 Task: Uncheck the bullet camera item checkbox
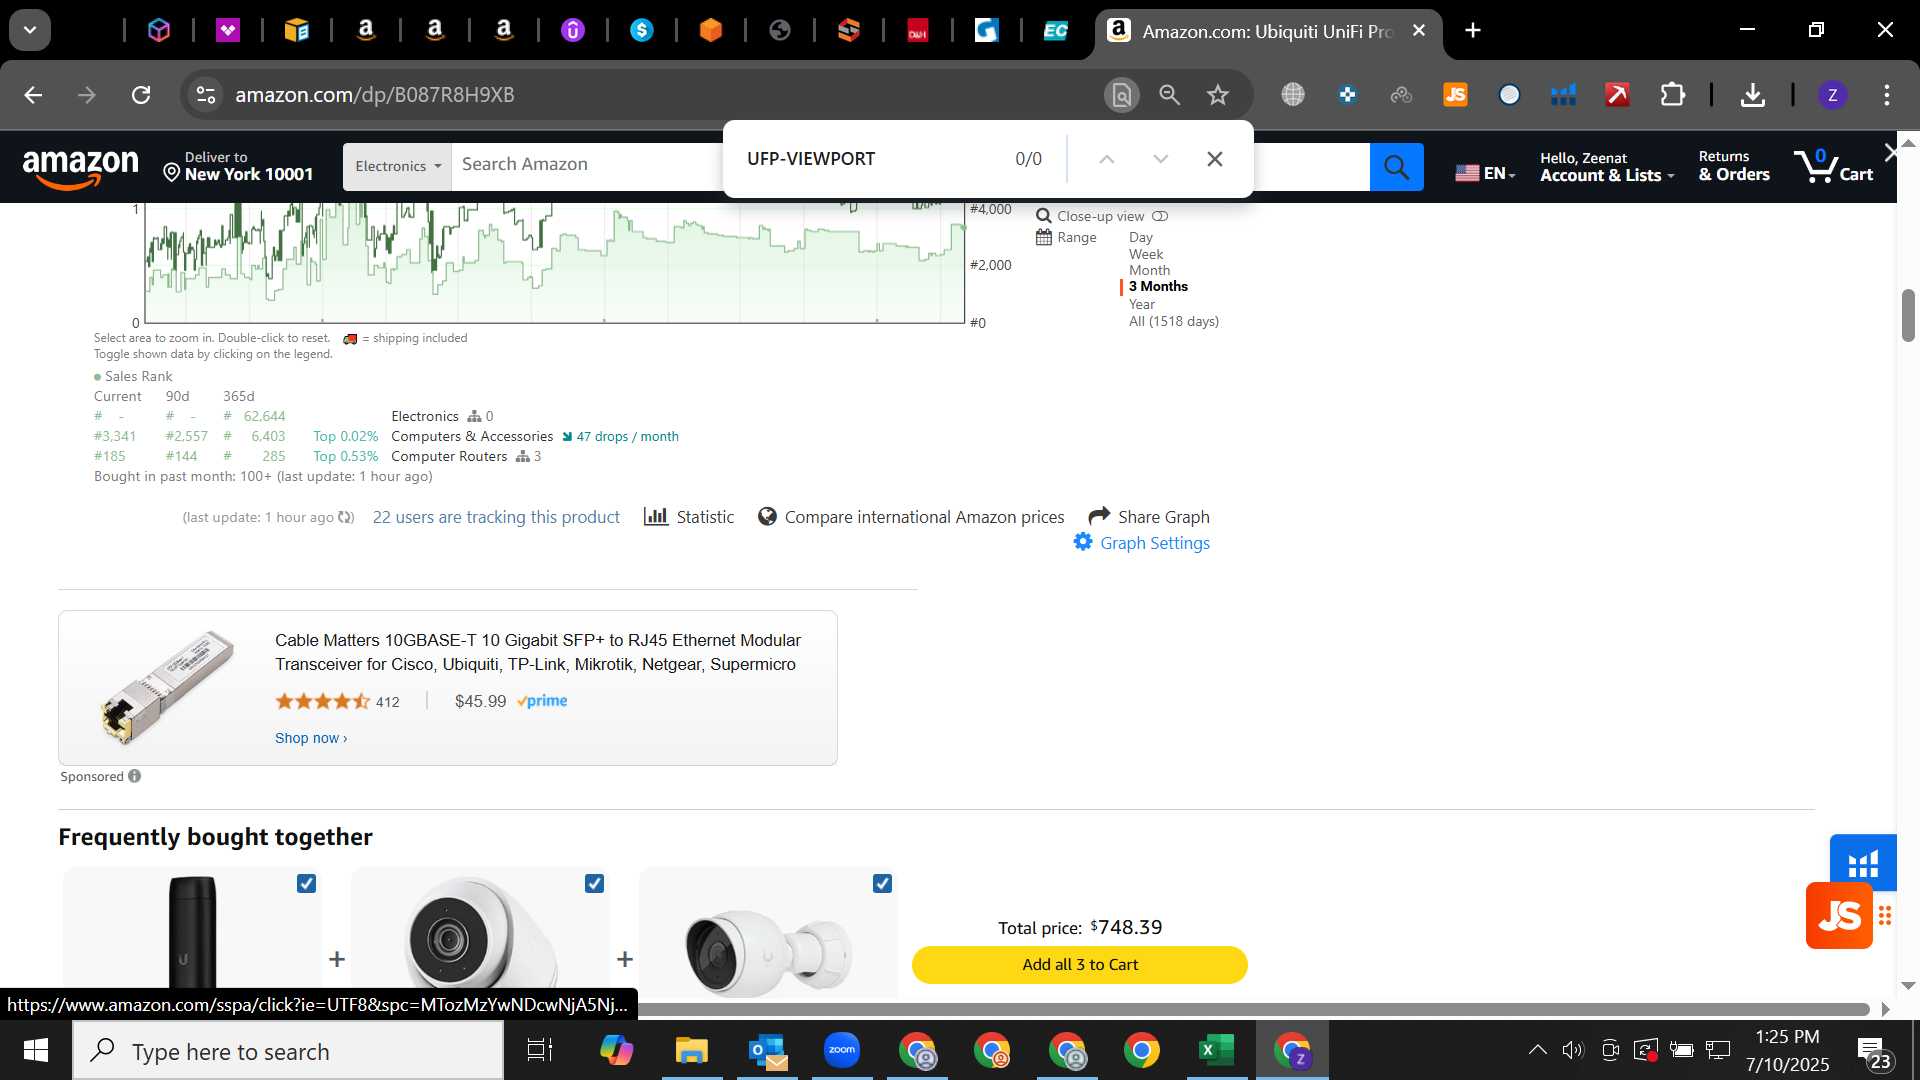[x=882, y=883]
